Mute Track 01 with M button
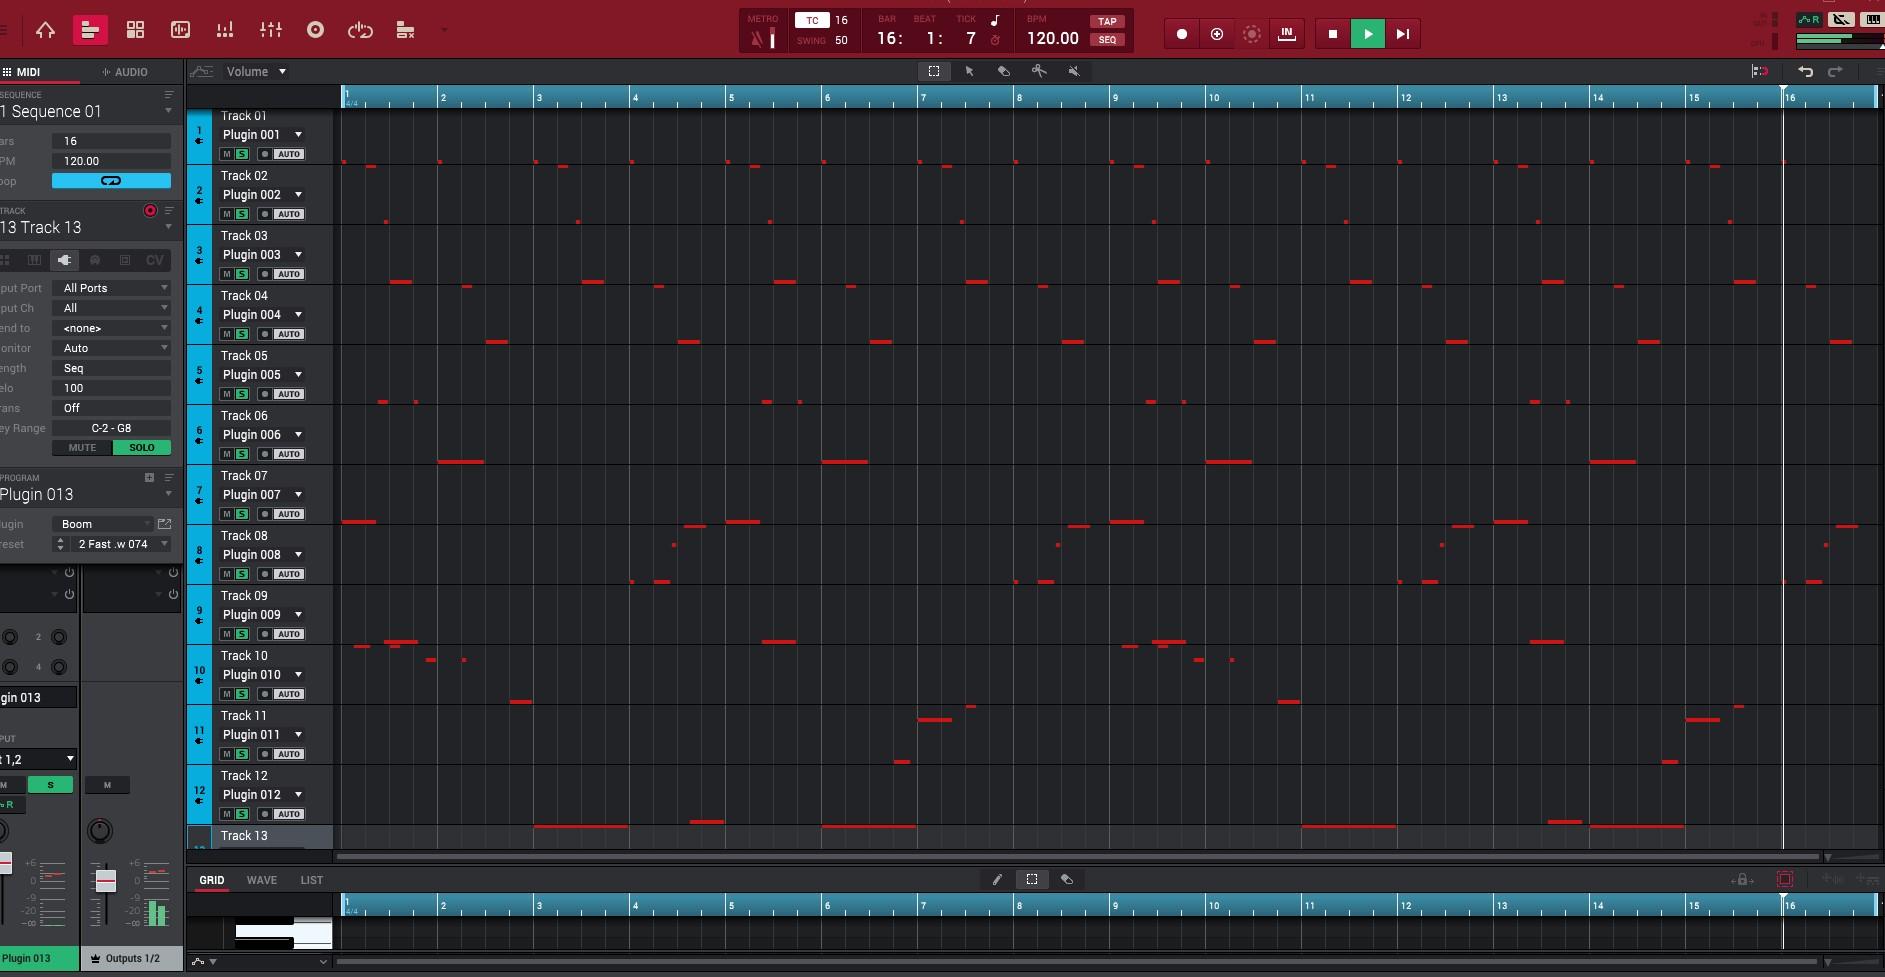 tap(227, 154)
